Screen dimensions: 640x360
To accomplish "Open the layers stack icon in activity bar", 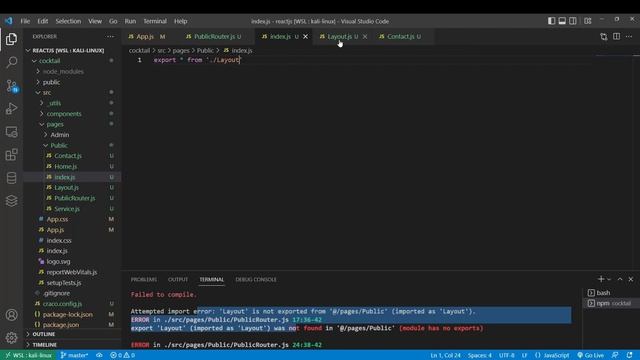I will click(11, 200).
